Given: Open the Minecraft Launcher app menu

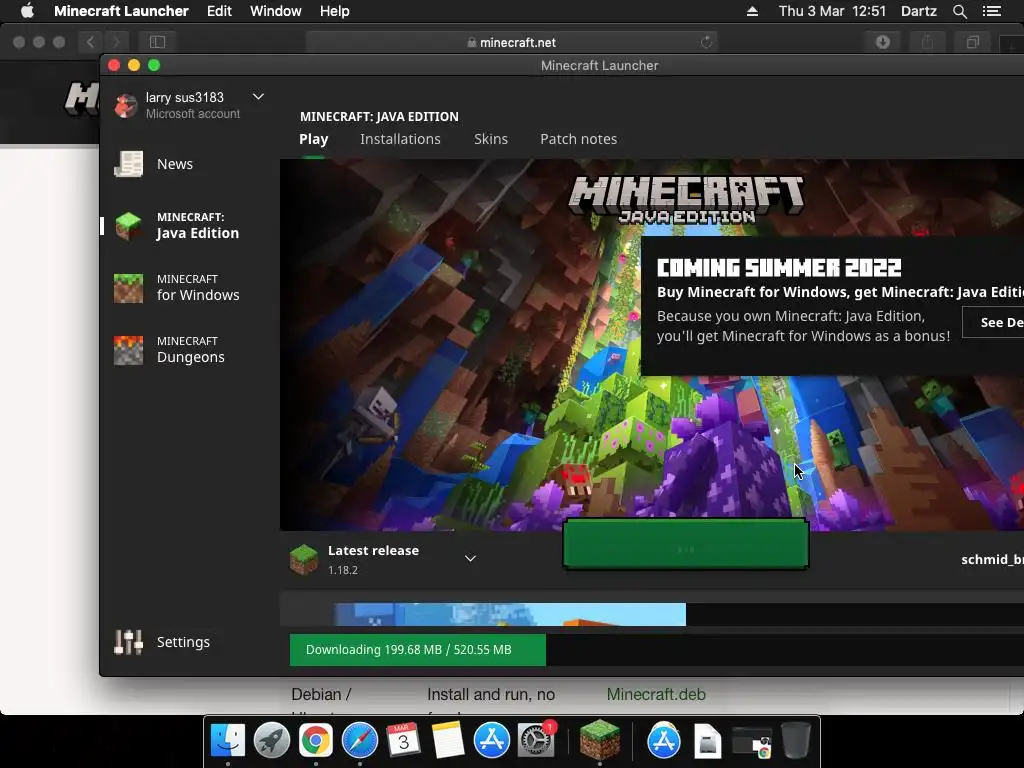Looking at the screenshot, I should pyautogui.click(x=121, y=11).
